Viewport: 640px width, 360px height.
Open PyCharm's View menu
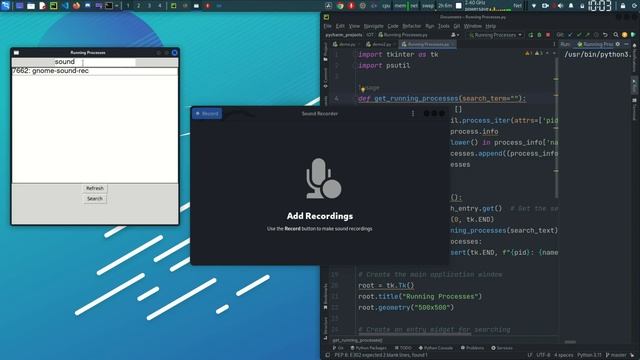[x=354, y=26]
